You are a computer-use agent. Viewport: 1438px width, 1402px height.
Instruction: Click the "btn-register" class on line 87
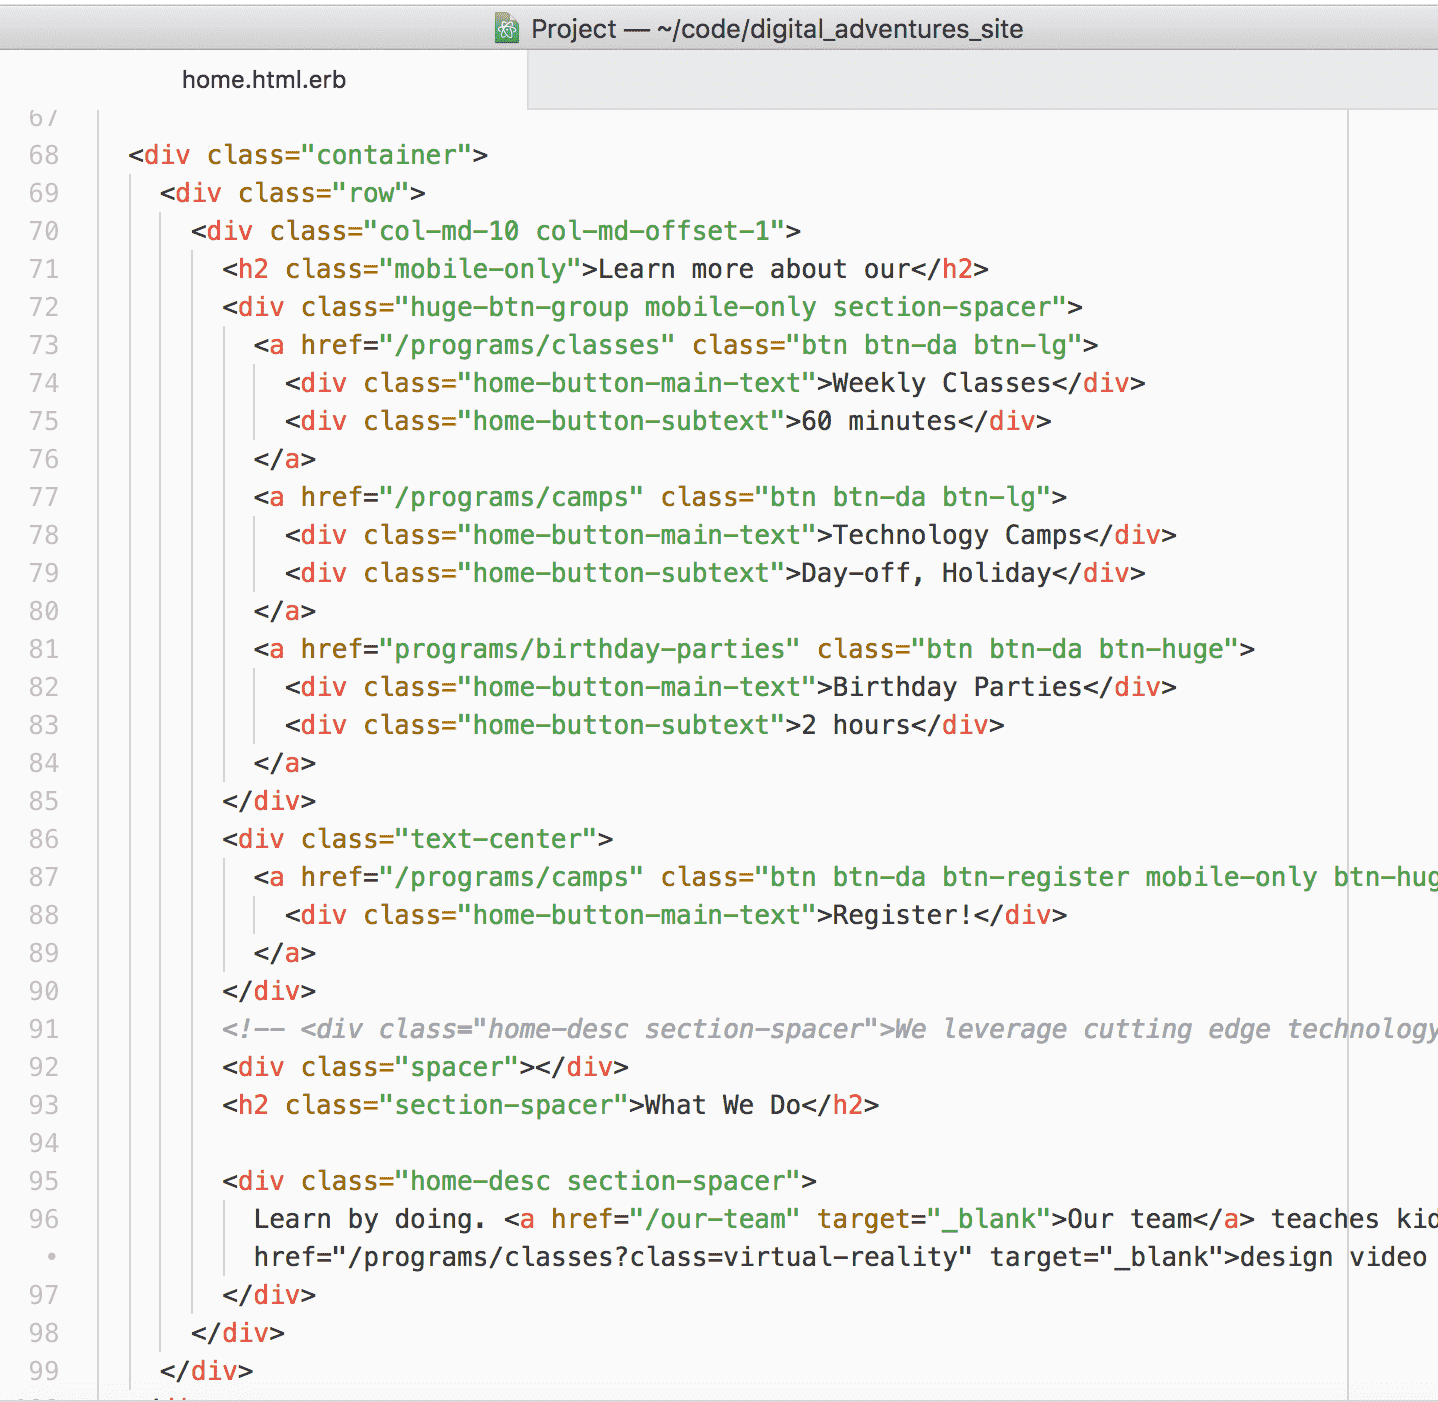tap(1036, 877)
